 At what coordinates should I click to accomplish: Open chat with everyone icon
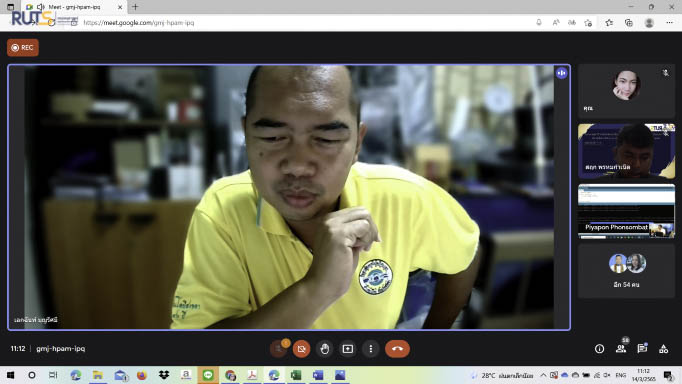pos(642,349)
